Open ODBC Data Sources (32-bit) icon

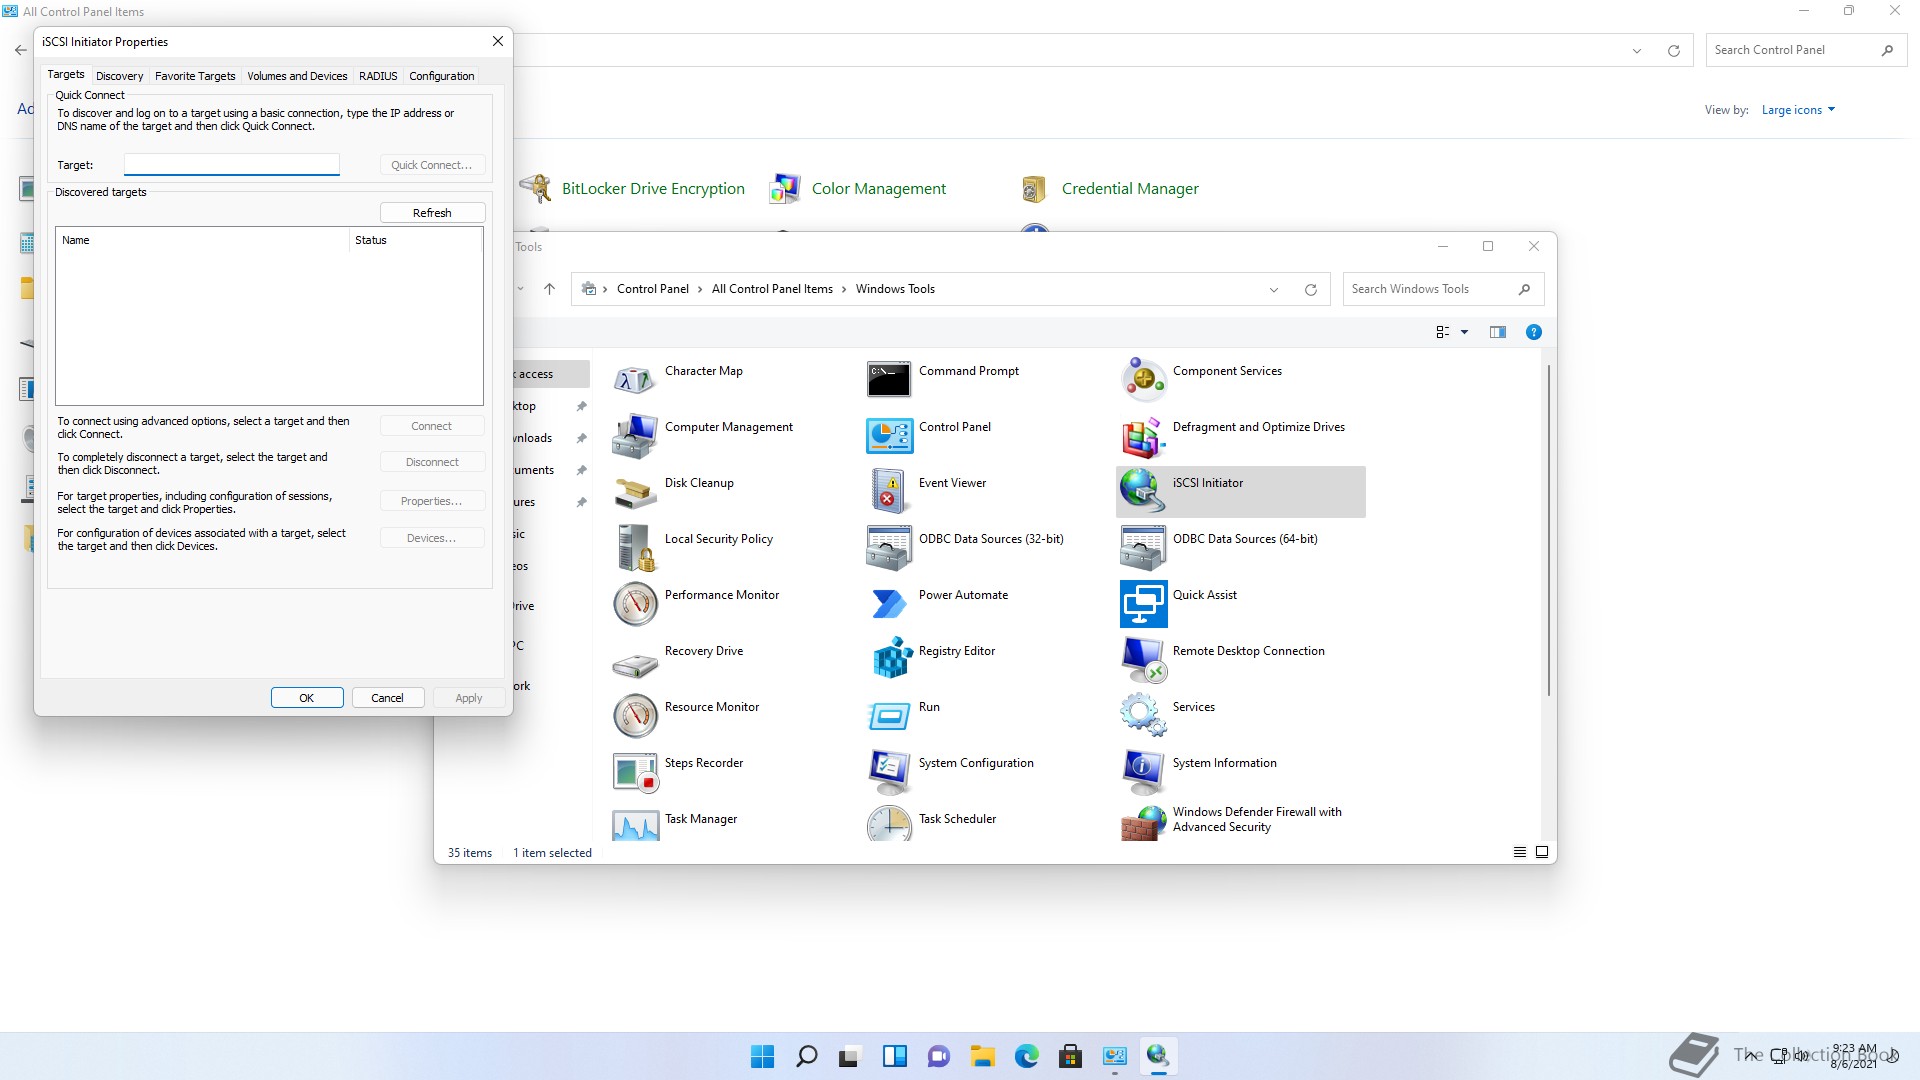[x=889, y=548]
